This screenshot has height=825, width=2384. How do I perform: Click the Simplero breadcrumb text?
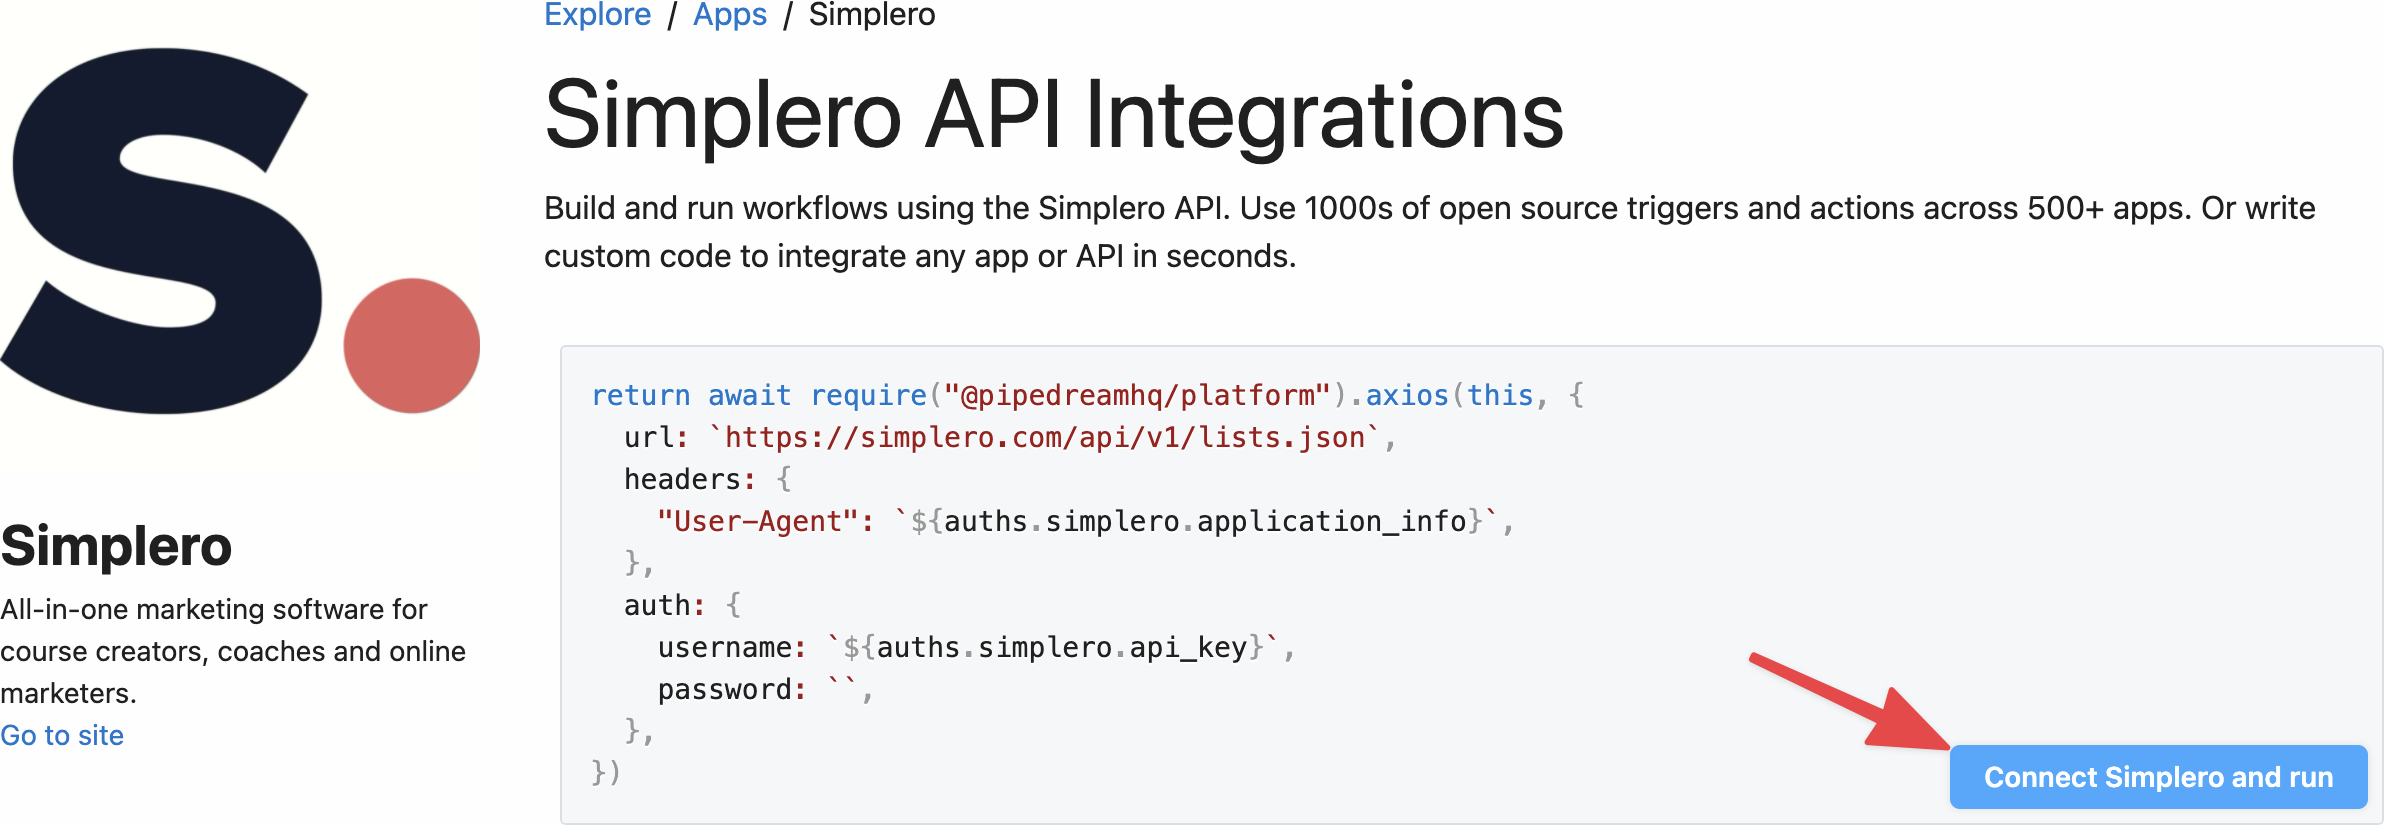(872, 15)
